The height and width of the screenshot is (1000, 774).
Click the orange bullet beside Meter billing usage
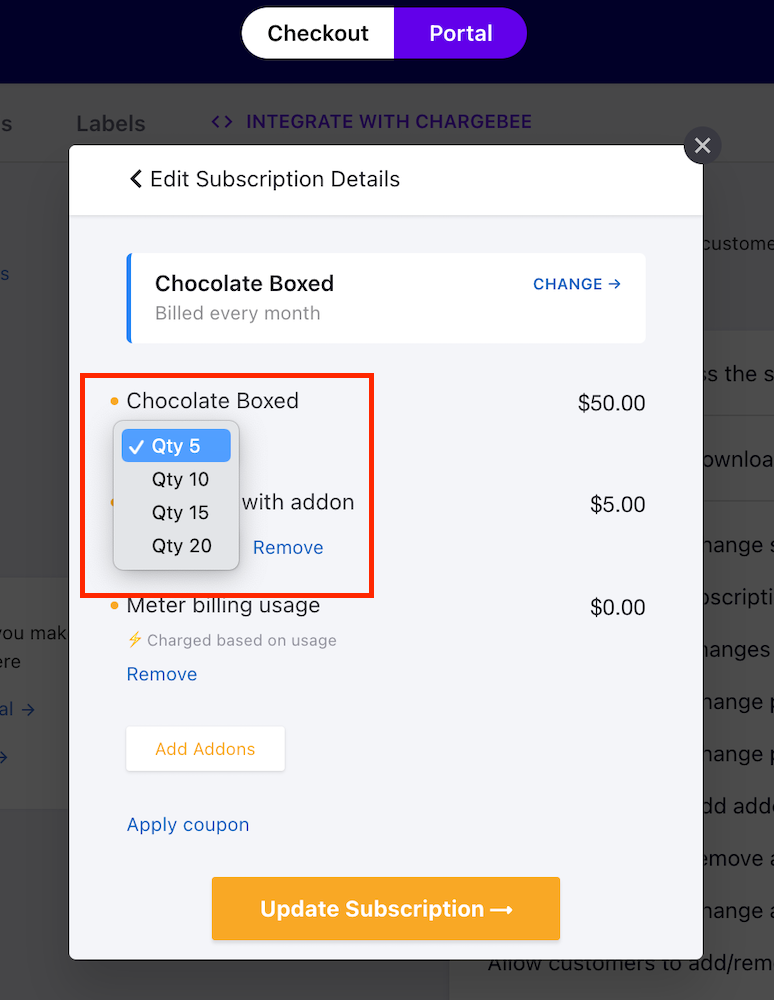click(114, 605)
